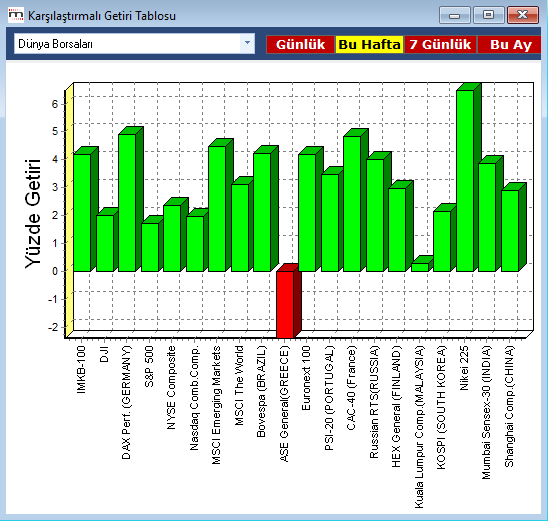Click the MSCI The World label

point(239,385)
